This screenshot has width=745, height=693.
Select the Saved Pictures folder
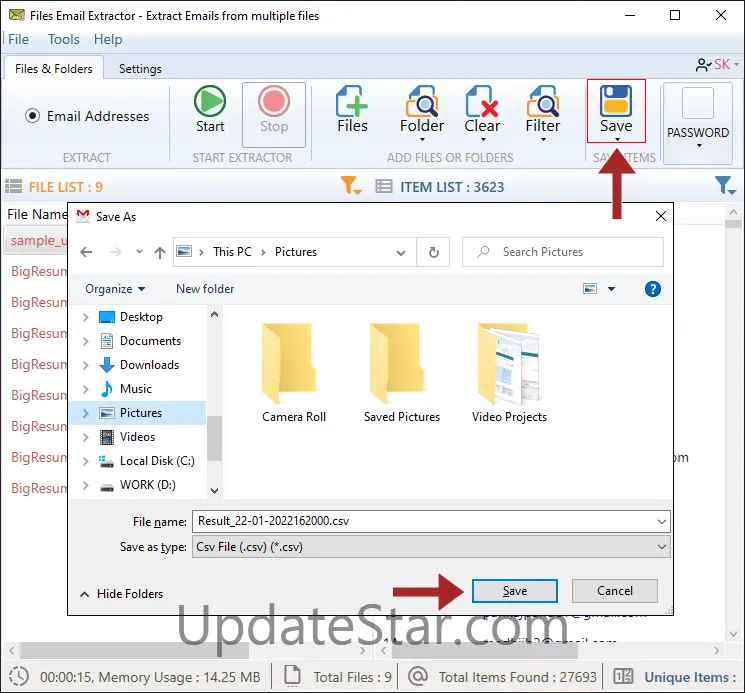click(401, 373)
